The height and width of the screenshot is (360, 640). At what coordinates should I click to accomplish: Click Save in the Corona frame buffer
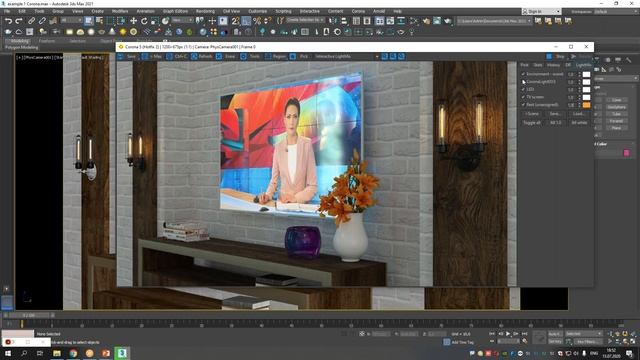click(127, 56)
